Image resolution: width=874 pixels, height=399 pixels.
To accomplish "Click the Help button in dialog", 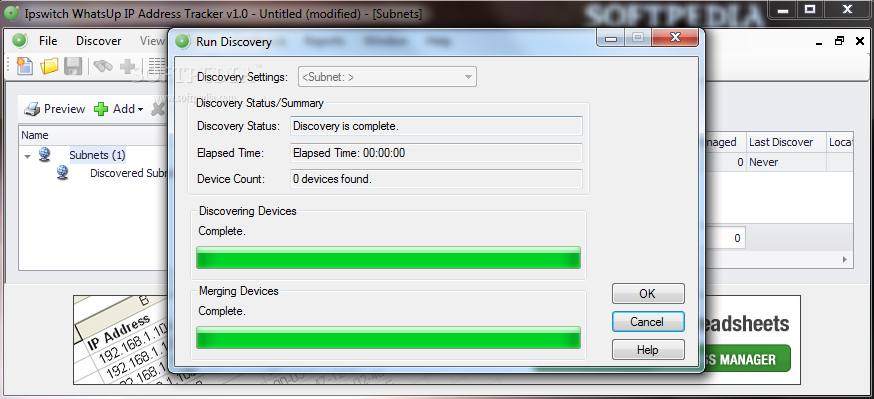I will pos(648,349).
